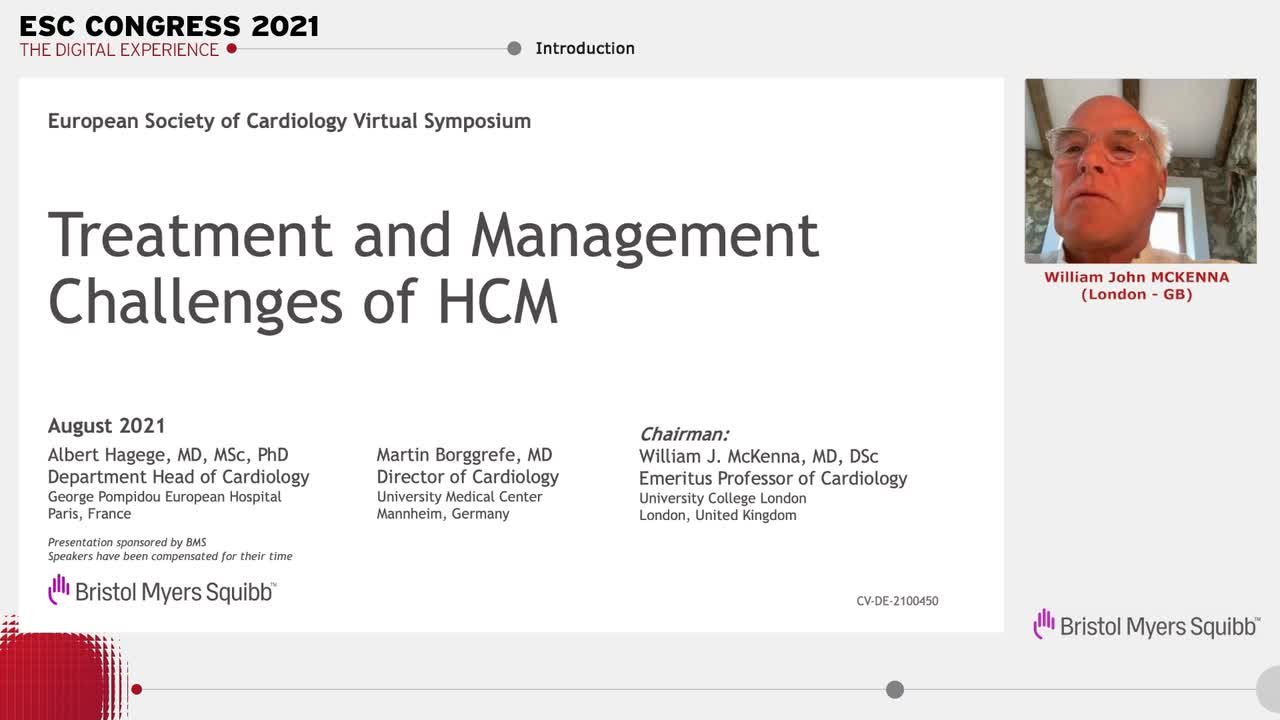The image size is (1280, 720).
Task: Click Department Head of Cardiology text
Action: pyautogui.click(x=179, y=477)
